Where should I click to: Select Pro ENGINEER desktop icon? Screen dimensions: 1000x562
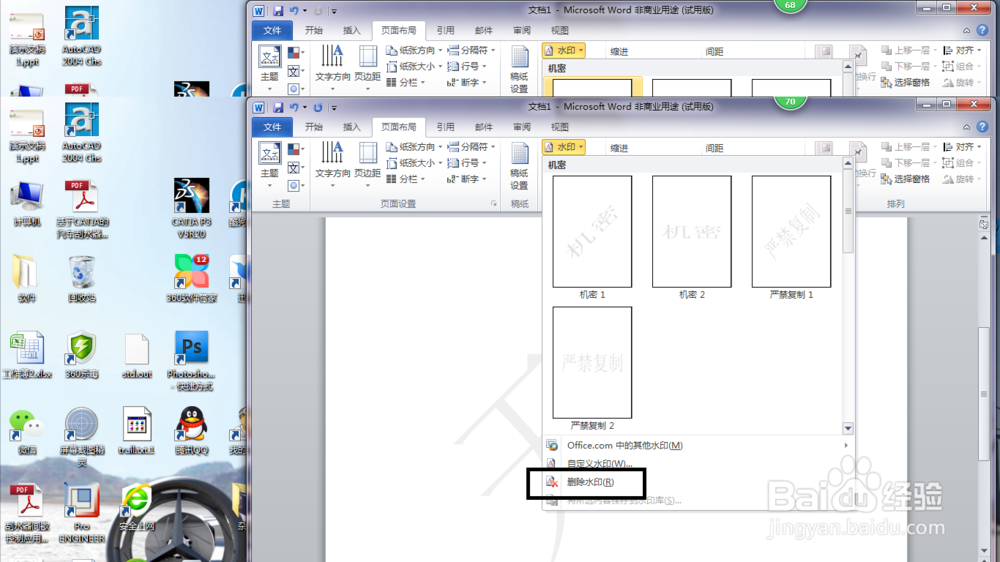82,514
